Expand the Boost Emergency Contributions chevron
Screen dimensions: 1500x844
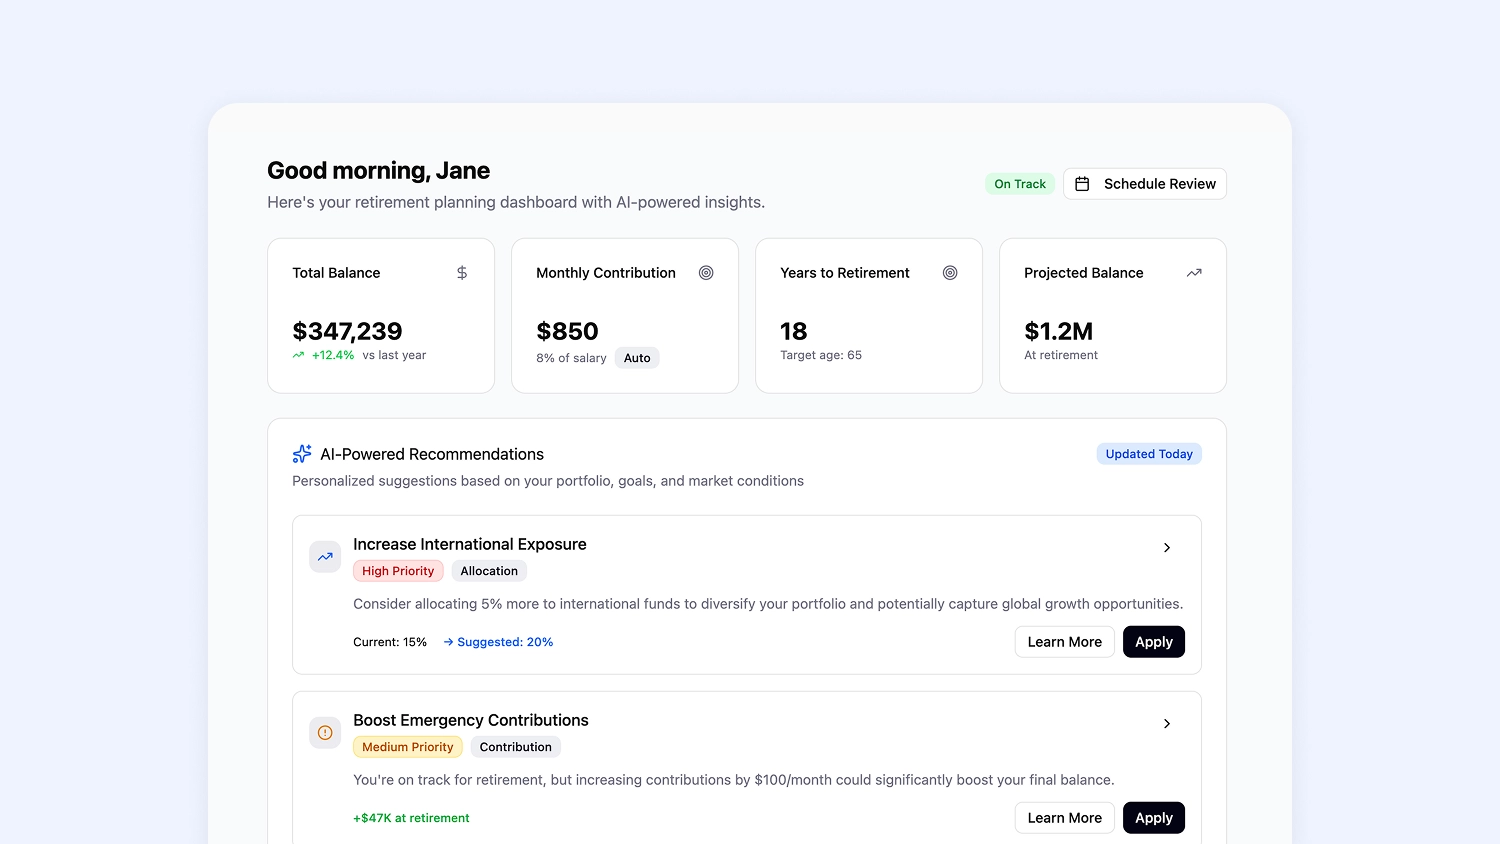click(1167, 724)
